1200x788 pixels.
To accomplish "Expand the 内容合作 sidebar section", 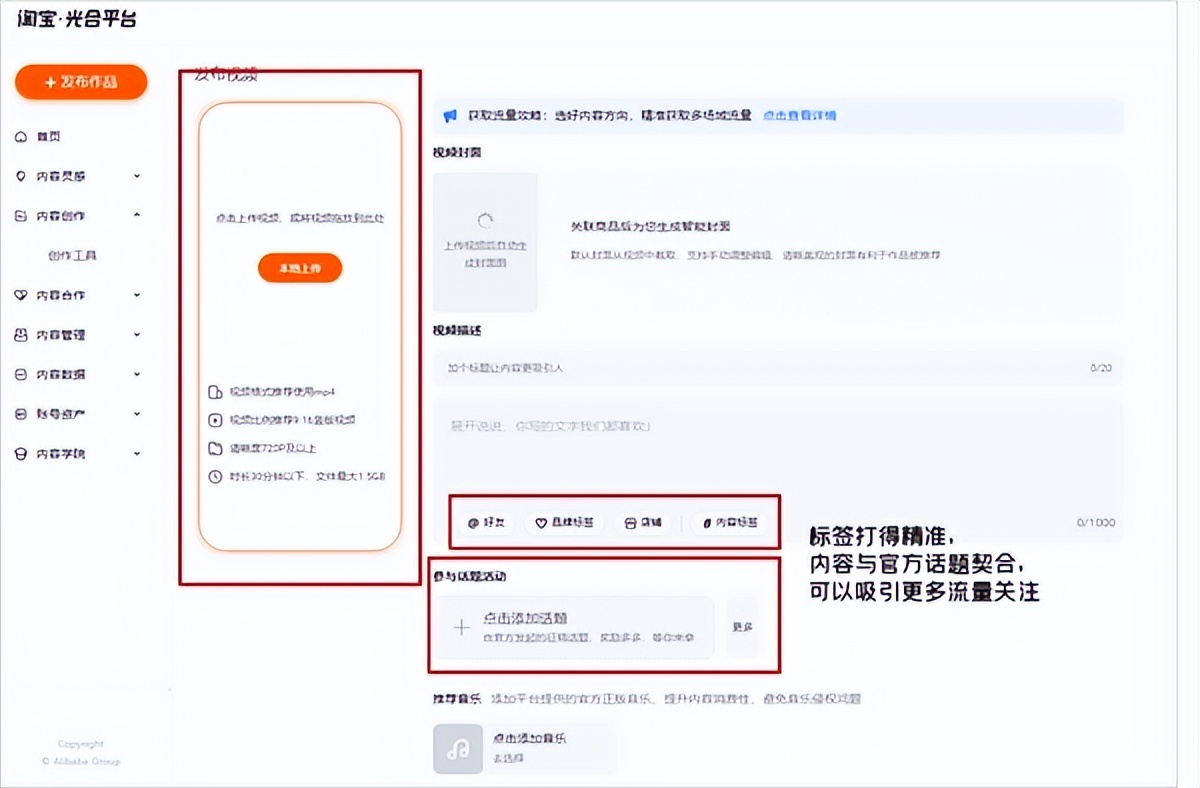I will 137,295.
